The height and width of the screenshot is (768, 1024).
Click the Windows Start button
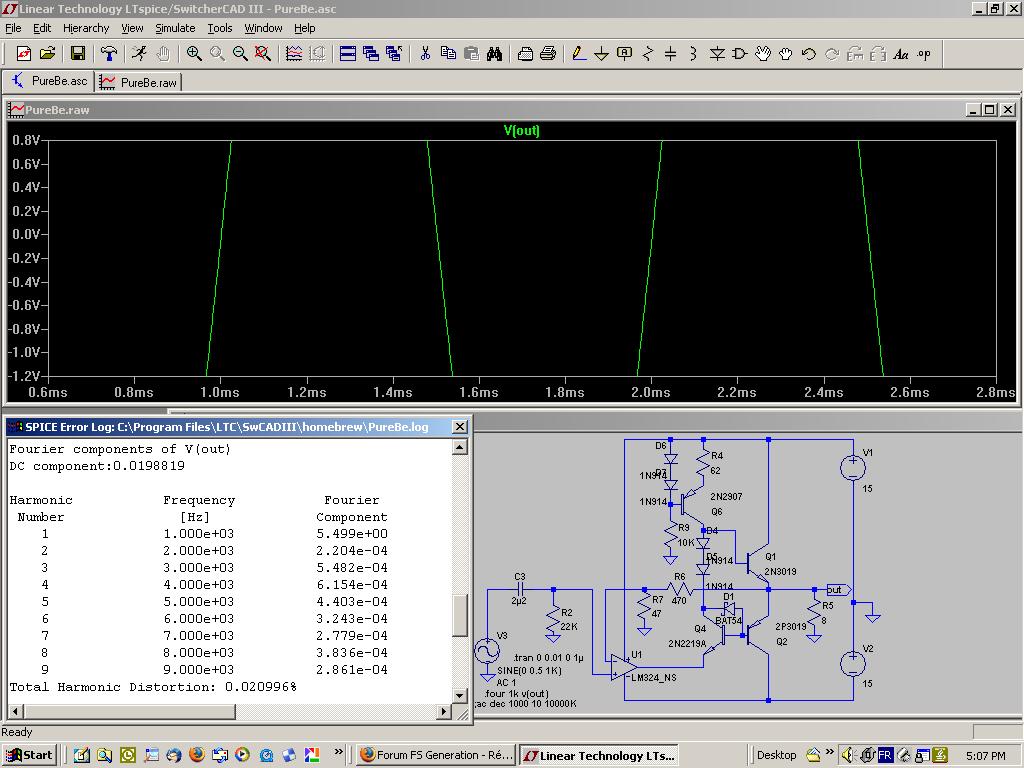(29, 755)
